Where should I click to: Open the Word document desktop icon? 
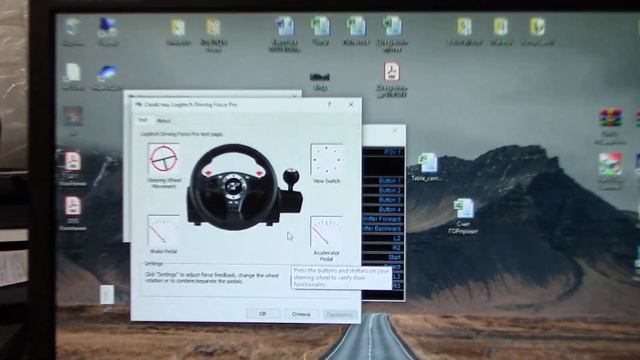[284, 34]
